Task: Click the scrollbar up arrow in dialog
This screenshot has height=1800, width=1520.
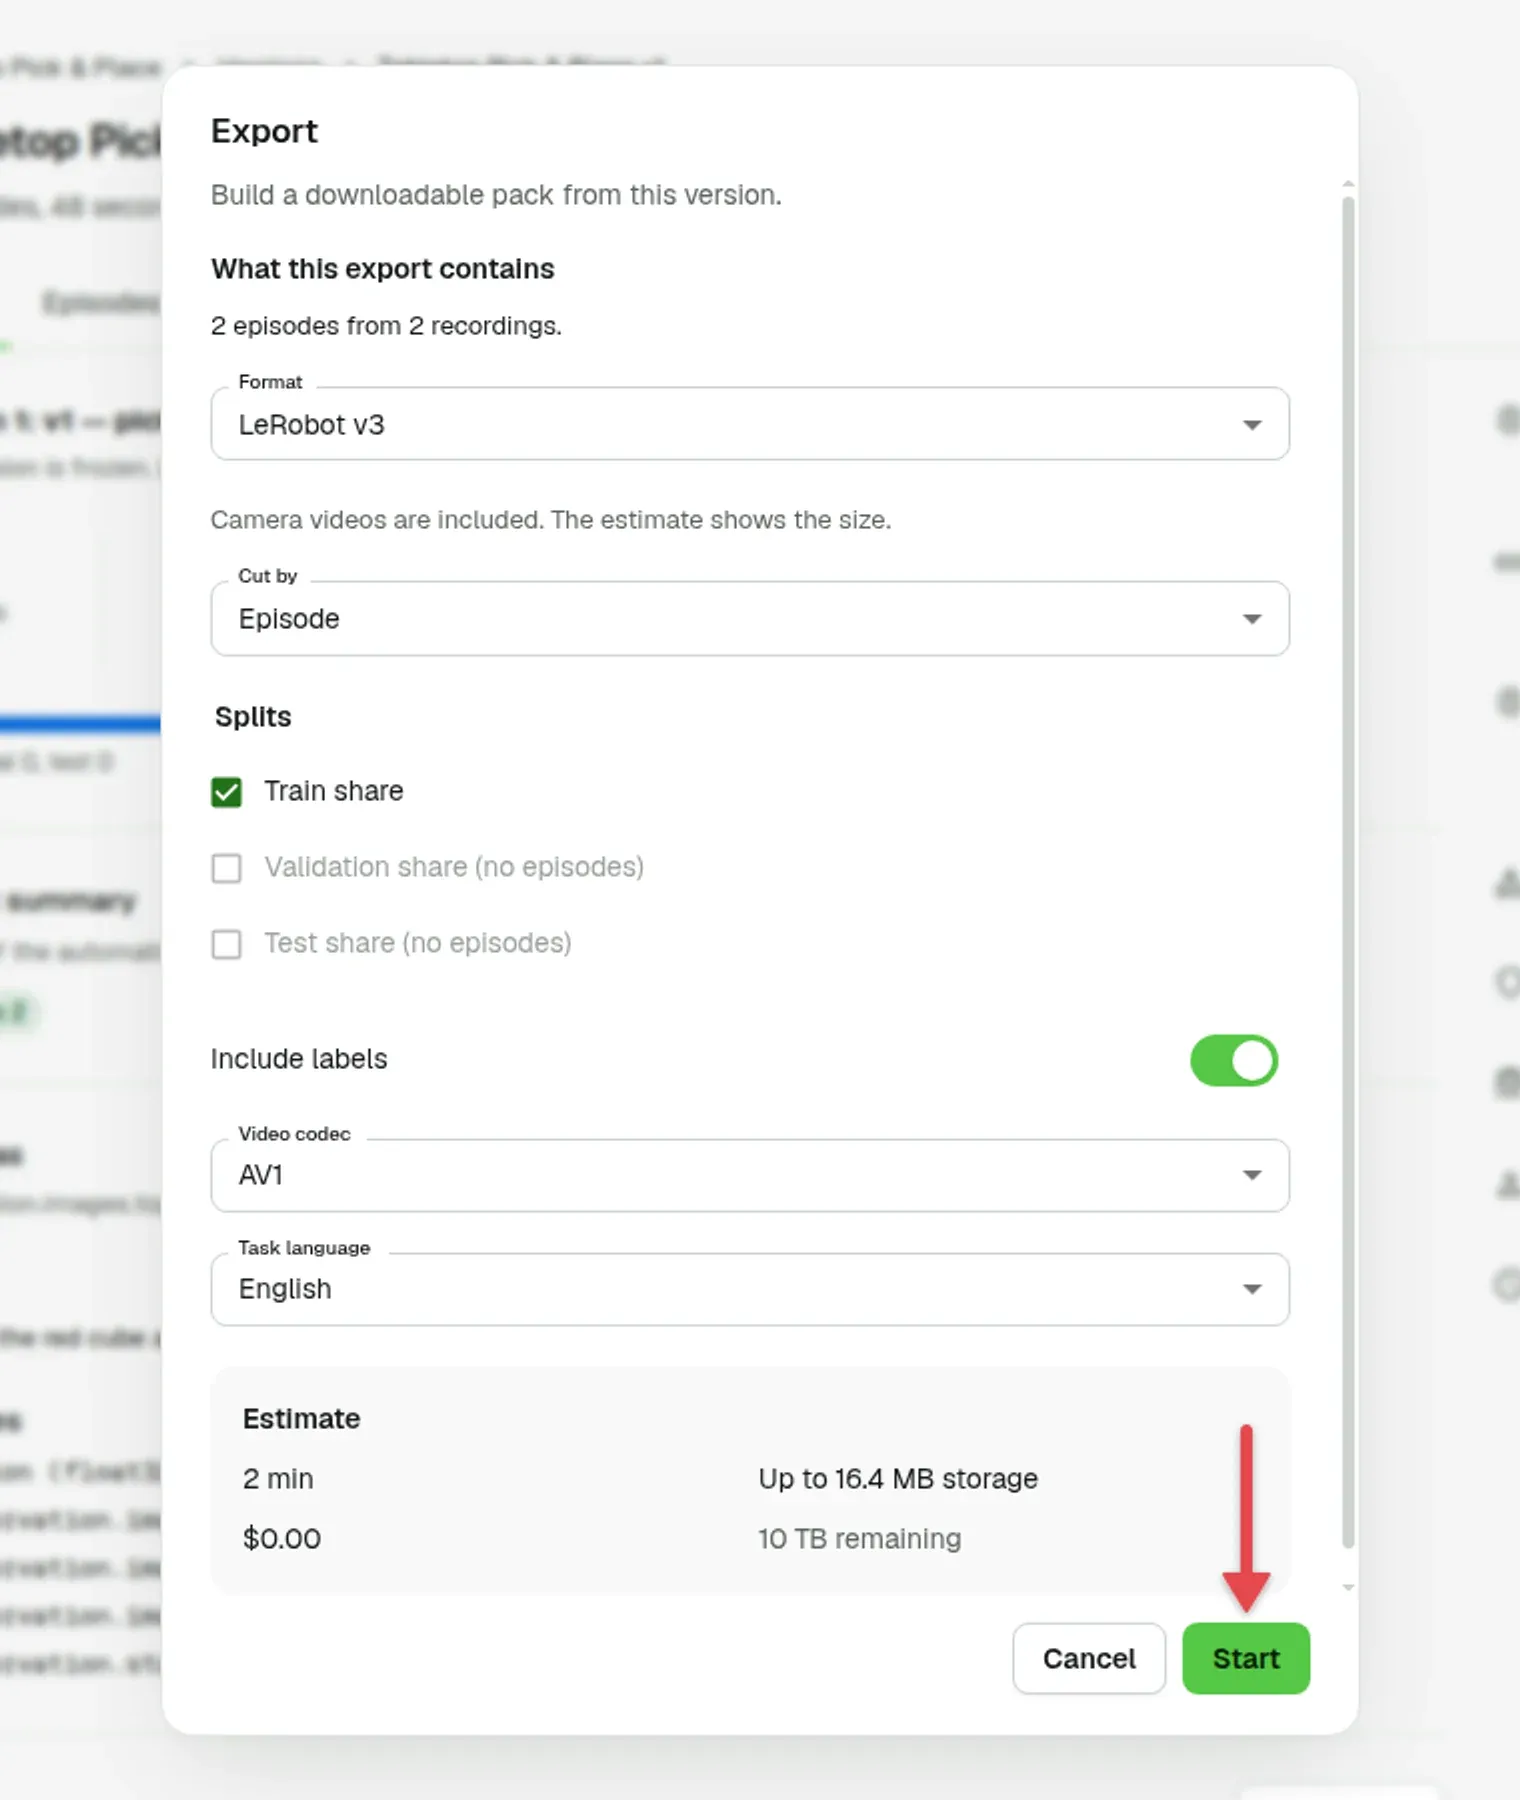Action: click(1348, 185)
